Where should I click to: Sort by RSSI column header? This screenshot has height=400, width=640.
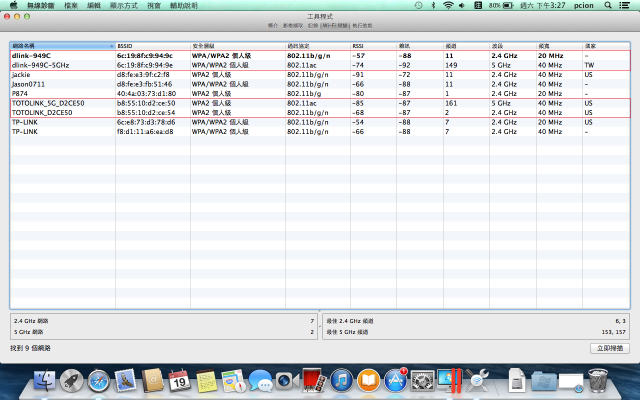[373, 46]
